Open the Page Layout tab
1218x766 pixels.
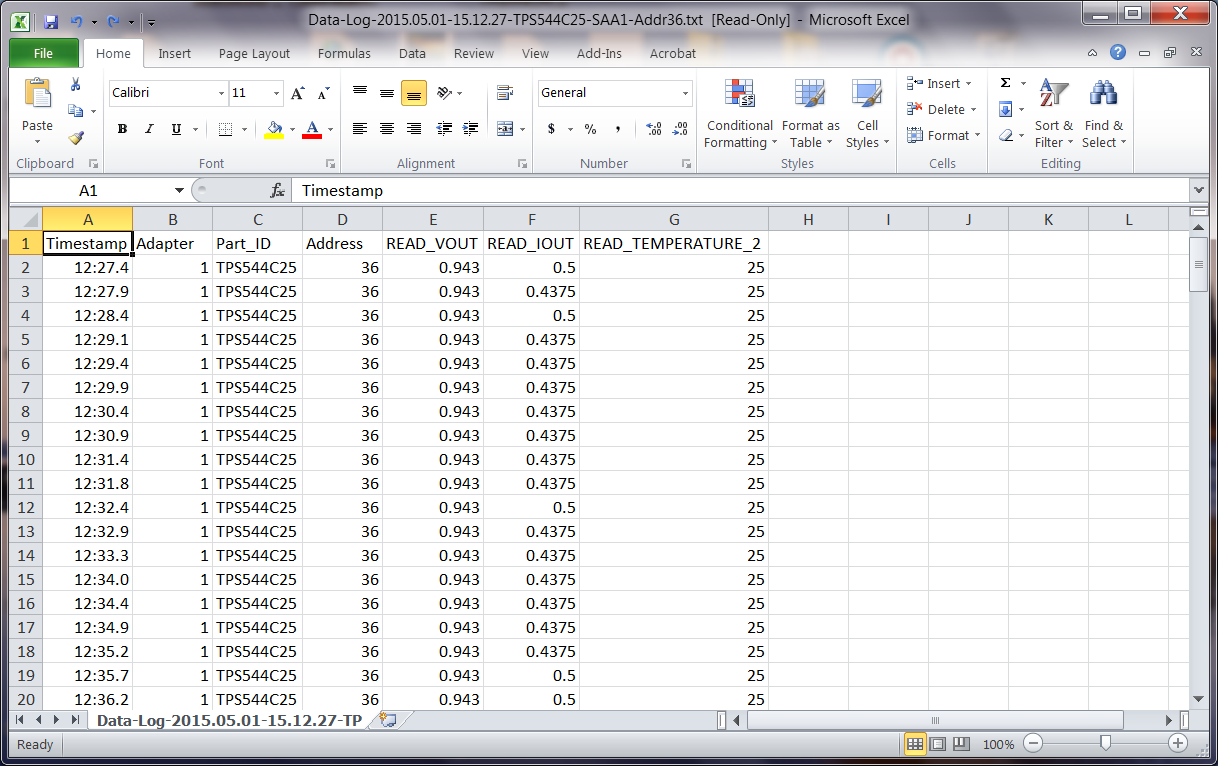point(254,53)
